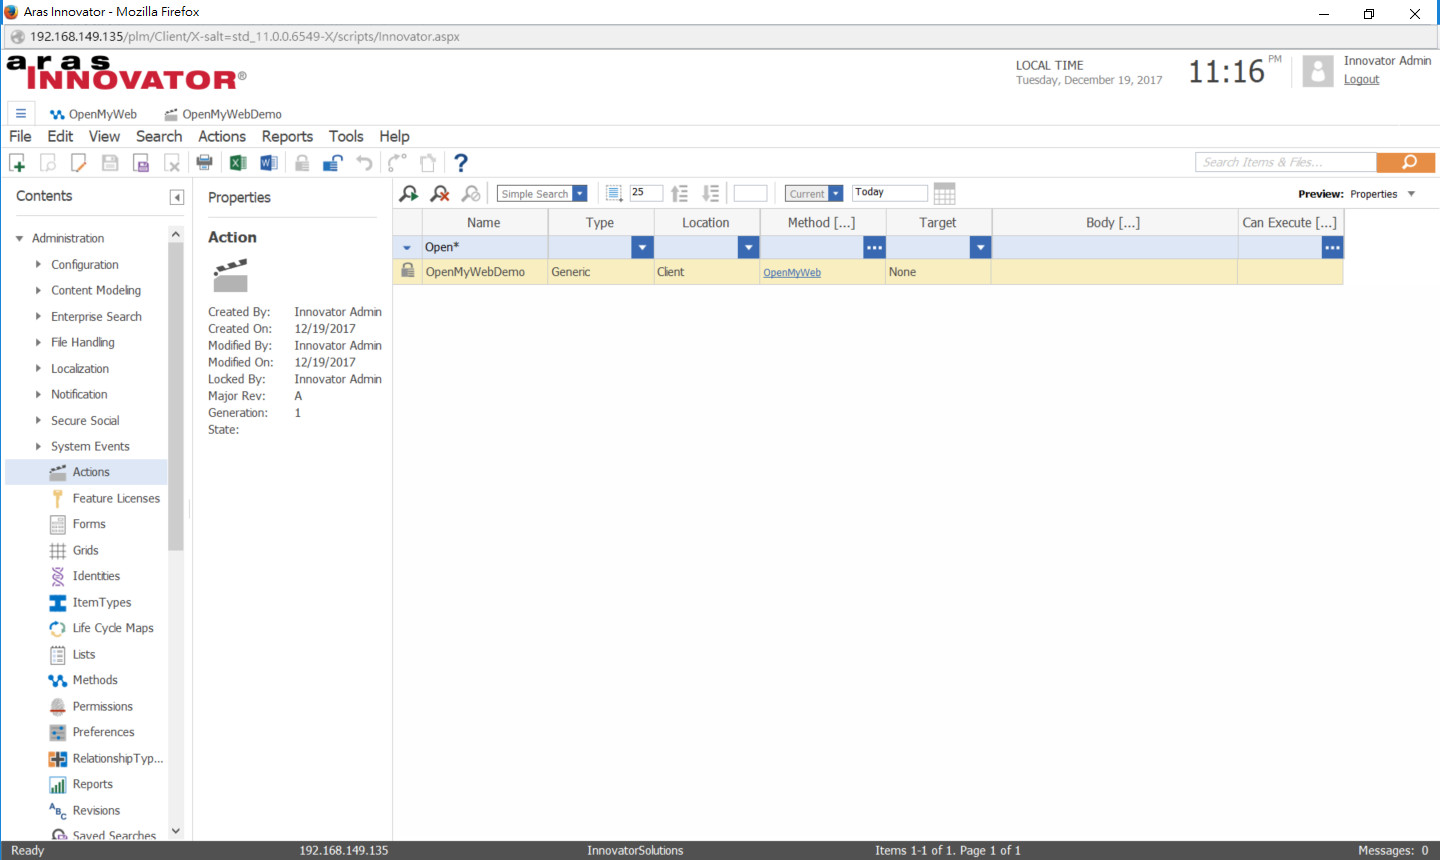Switch to the OpenMyWebDemo tab

(223, 114)
